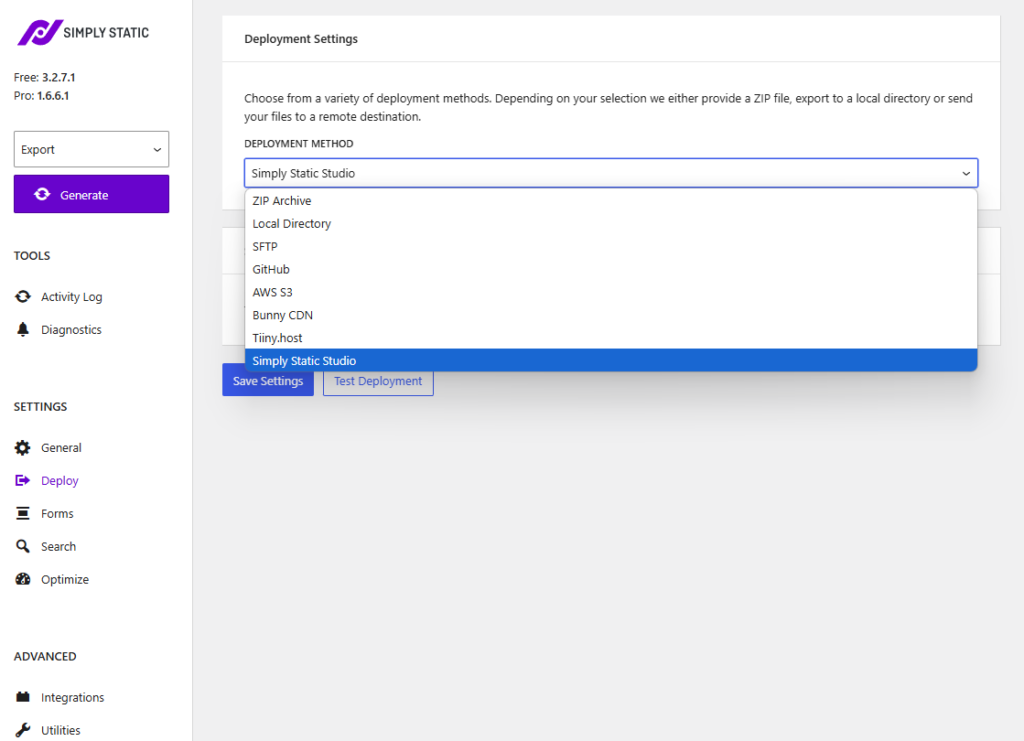Click the Deployment Method select box
The width and height of the screenshot is (1024, 741).
[611, 173]
